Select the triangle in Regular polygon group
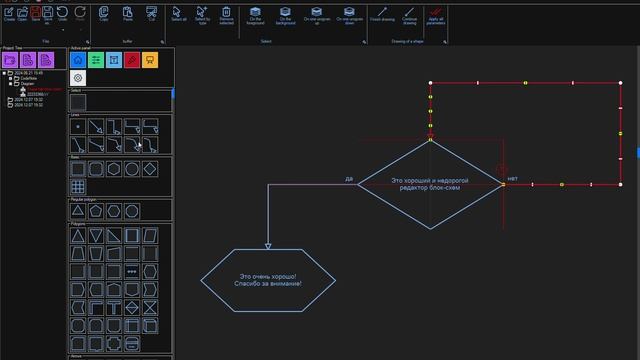The image size is (640, 360). [78, 211]
